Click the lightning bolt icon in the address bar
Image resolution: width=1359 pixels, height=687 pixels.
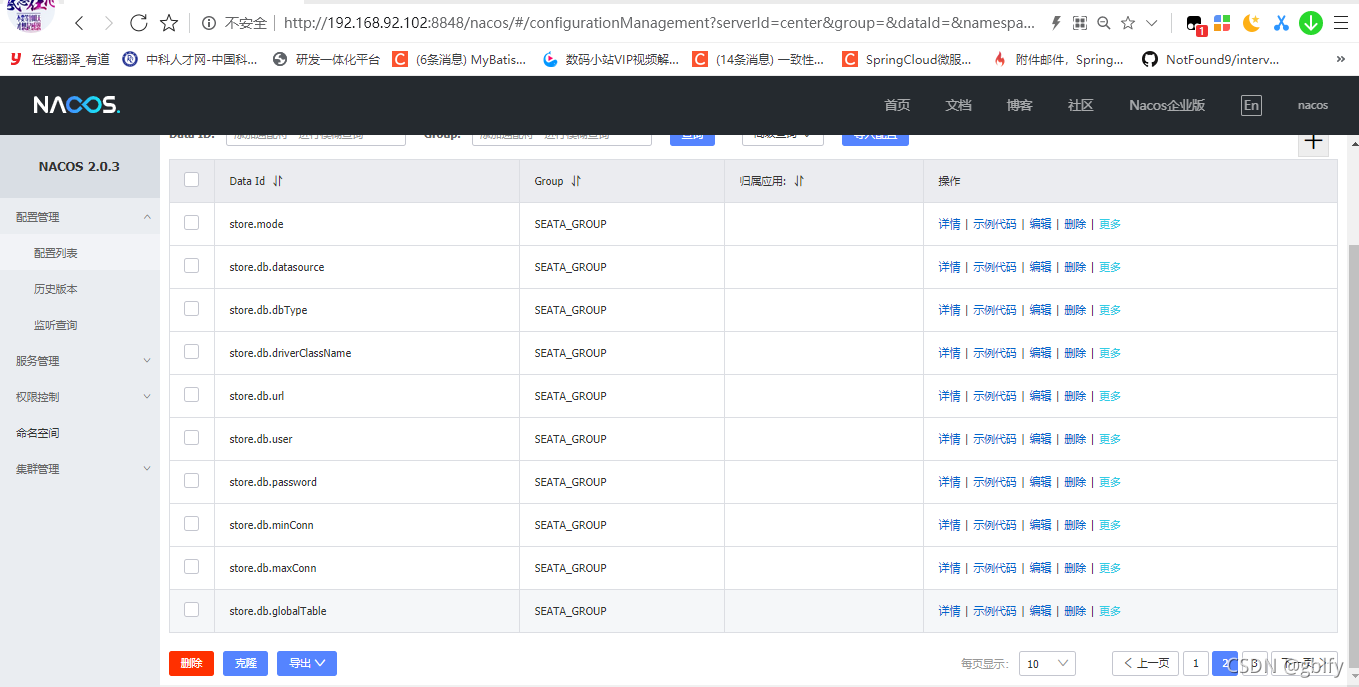pyautogui.click(x=1056, y=23)
